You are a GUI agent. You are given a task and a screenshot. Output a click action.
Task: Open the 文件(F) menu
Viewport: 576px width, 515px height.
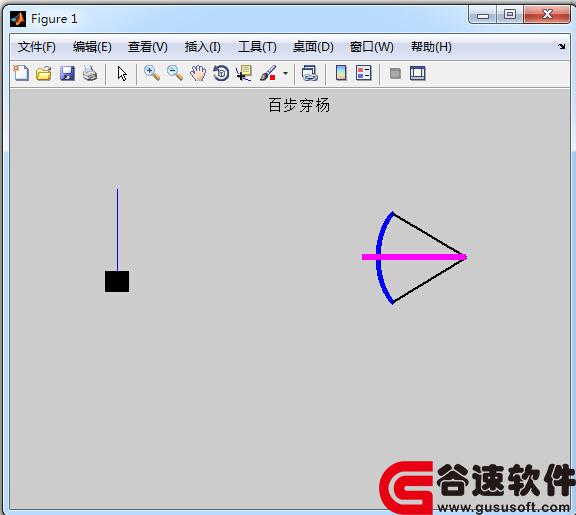point(37,47)
